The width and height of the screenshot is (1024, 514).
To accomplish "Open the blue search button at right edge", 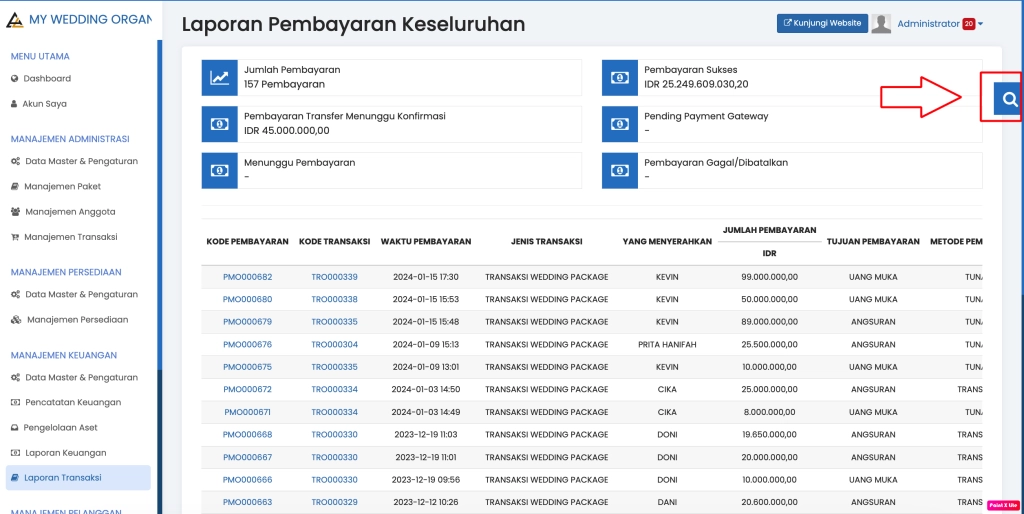I will pyautogui.click(x=1008, y=99).
